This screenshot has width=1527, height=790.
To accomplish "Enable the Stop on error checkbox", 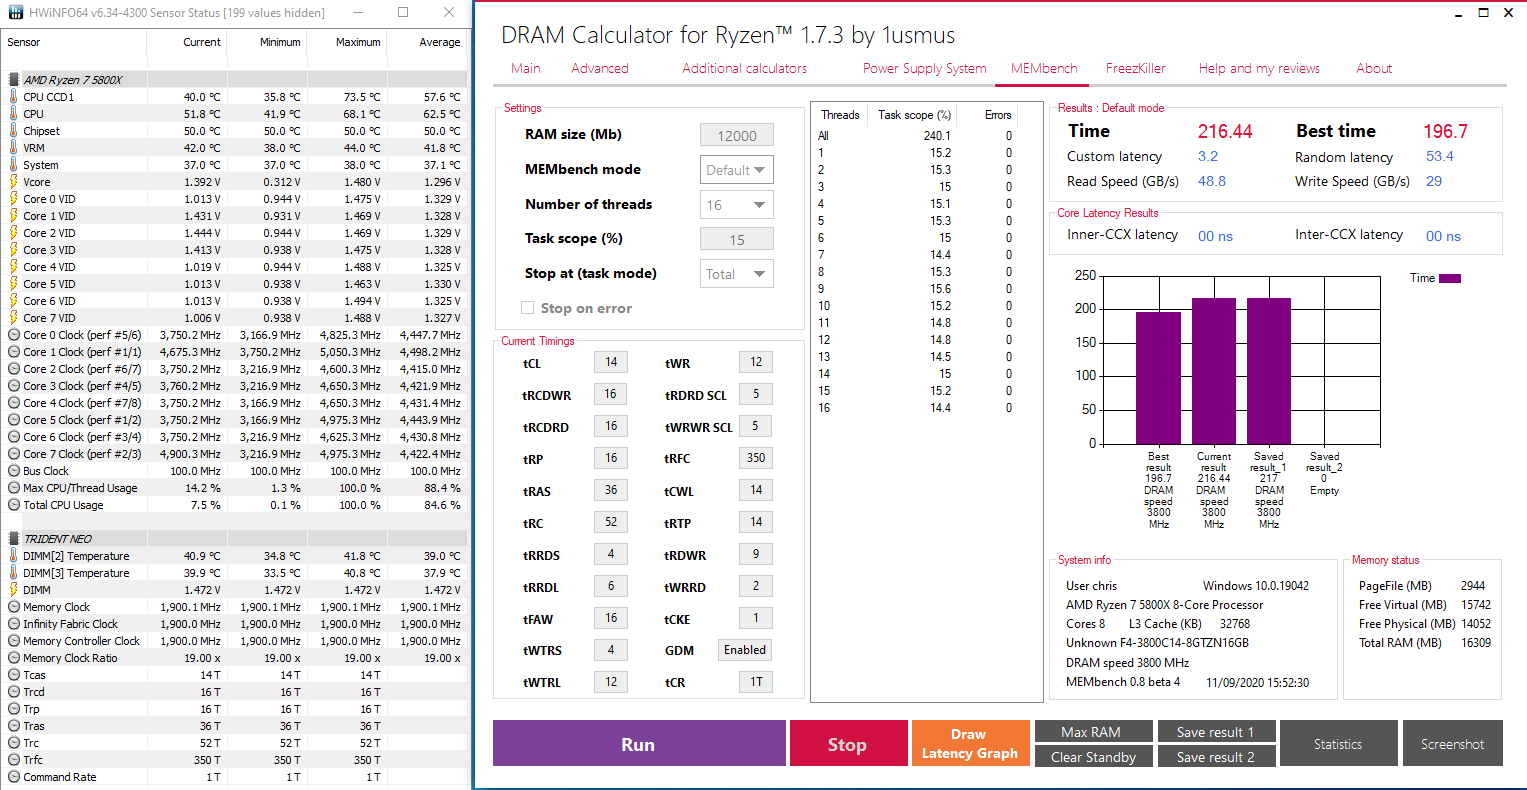I will coord(528,308).
